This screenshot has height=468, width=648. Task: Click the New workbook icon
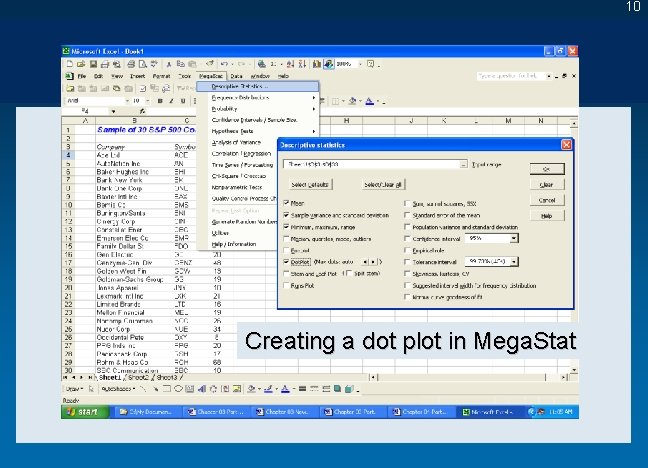point(69,64)
